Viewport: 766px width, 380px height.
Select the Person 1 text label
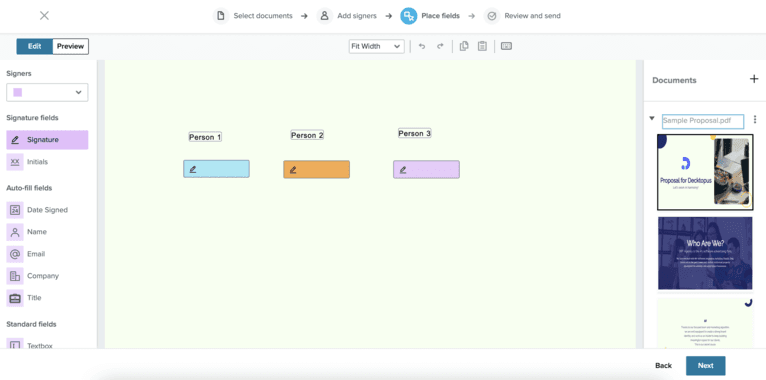[x=205, y=137]
